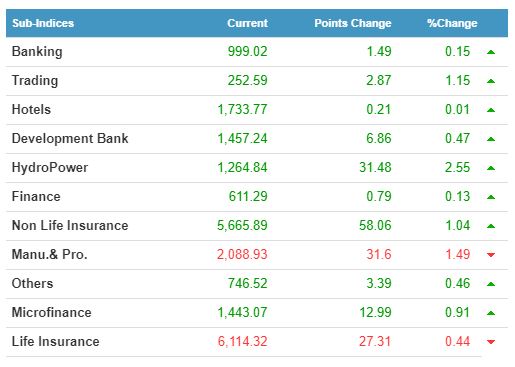
Task: Click the green up arrow in the Others row
Action: [x=491, y=284]
